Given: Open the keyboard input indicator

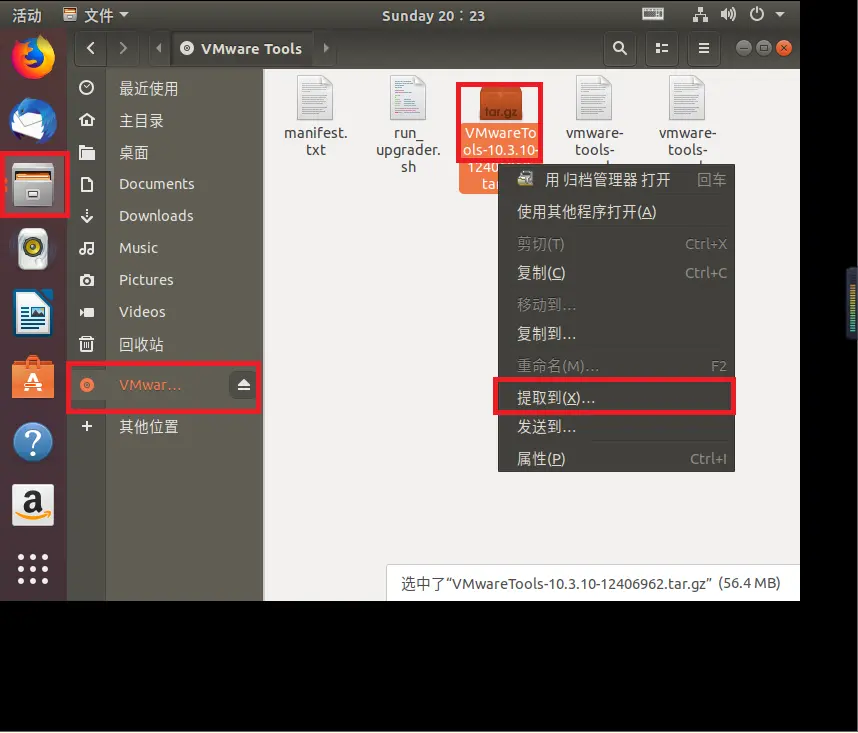Looking at the screenshot, I should [653, 15].
